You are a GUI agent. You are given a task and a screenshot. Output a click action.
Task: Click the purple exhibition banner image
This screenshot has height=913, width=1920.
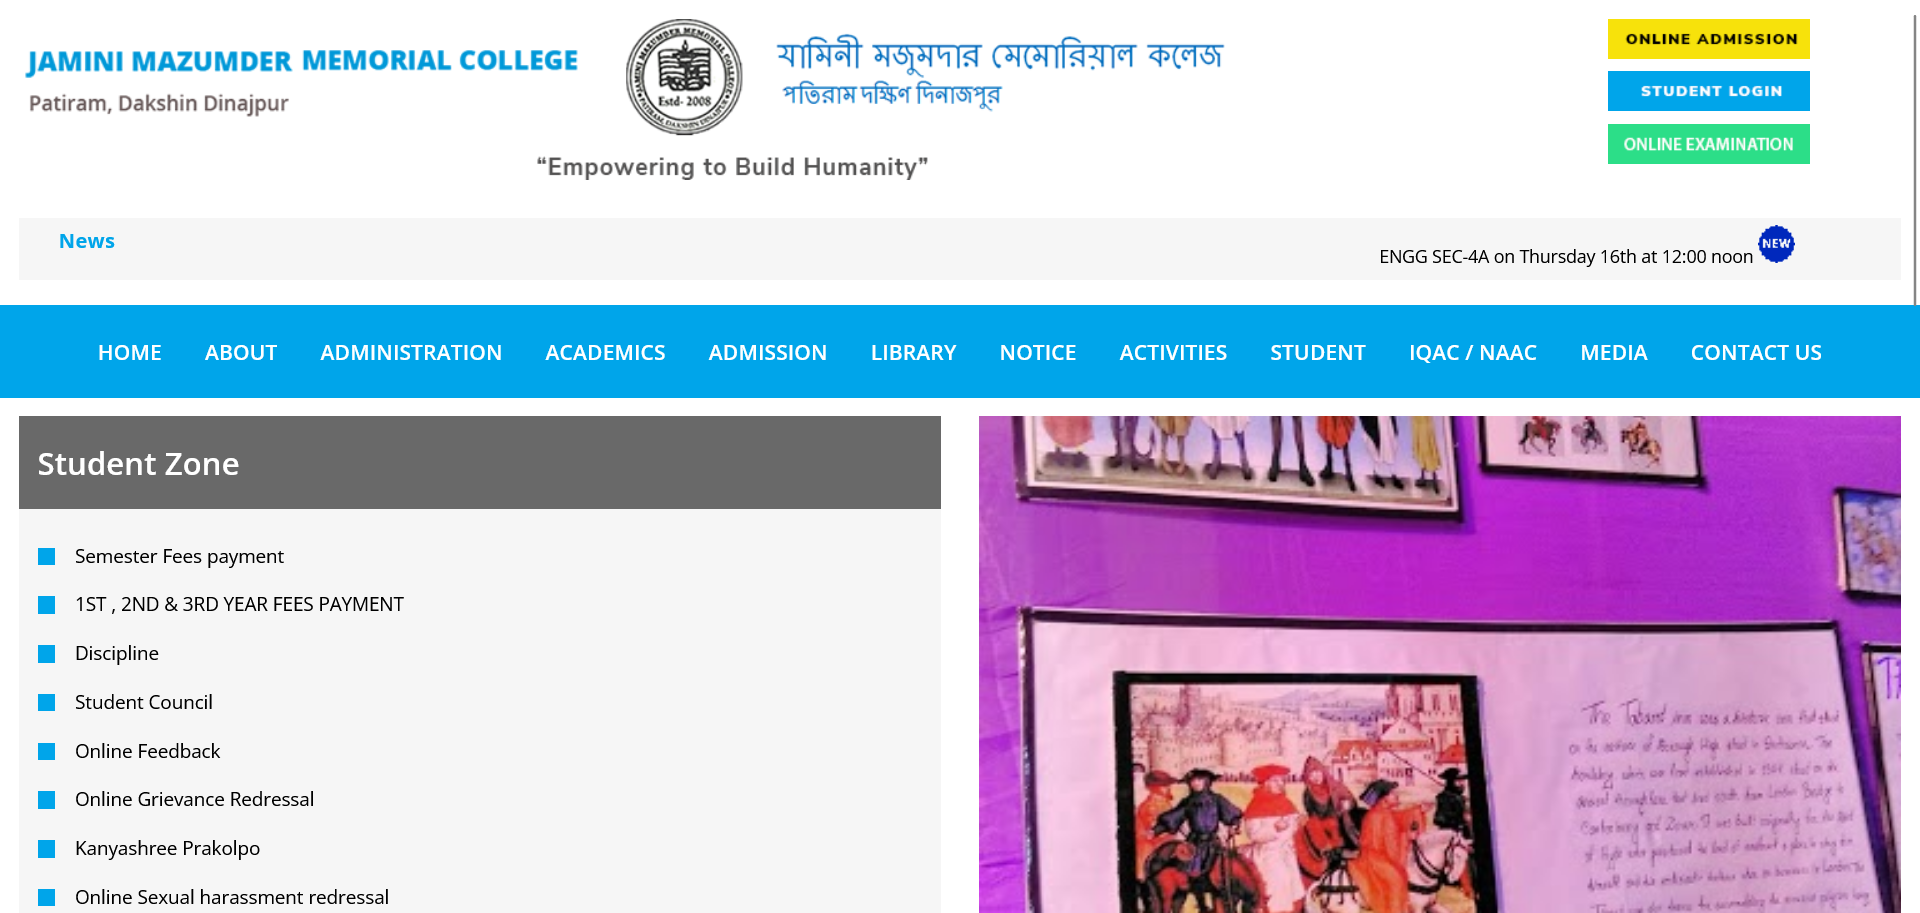[x=1439, y=664]
